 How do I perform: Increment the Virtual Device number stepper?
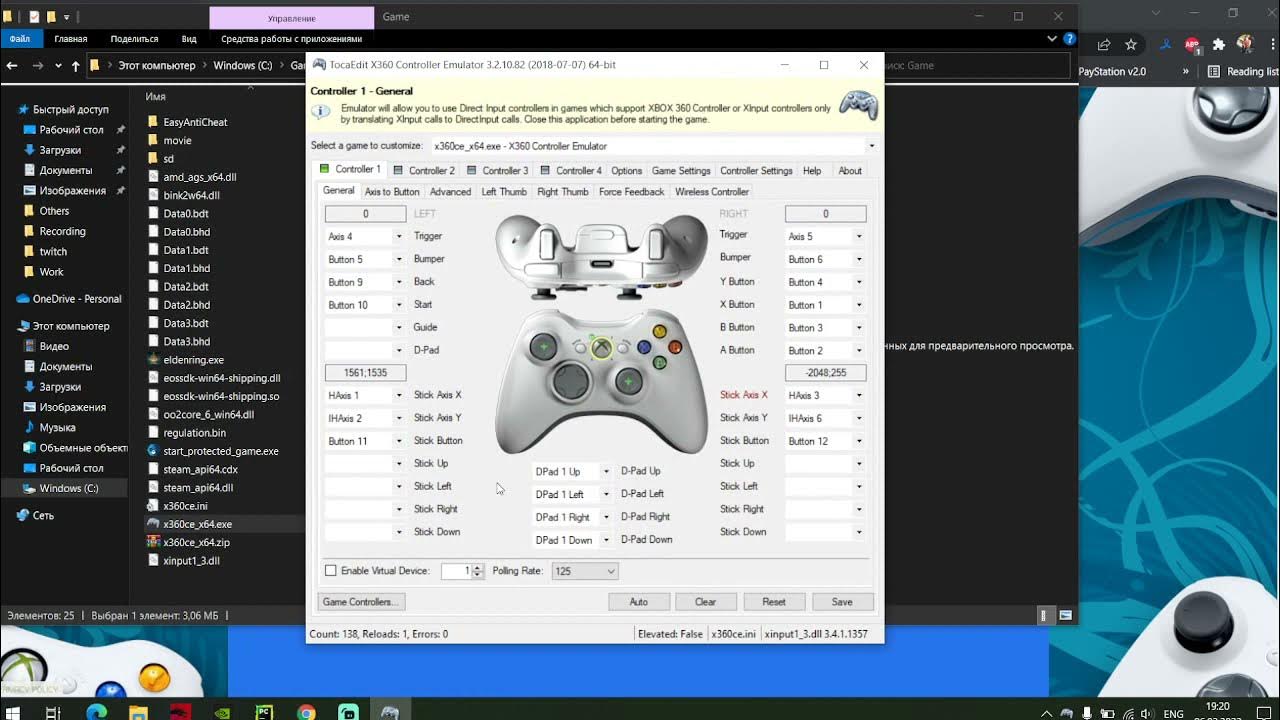point(478,568)
